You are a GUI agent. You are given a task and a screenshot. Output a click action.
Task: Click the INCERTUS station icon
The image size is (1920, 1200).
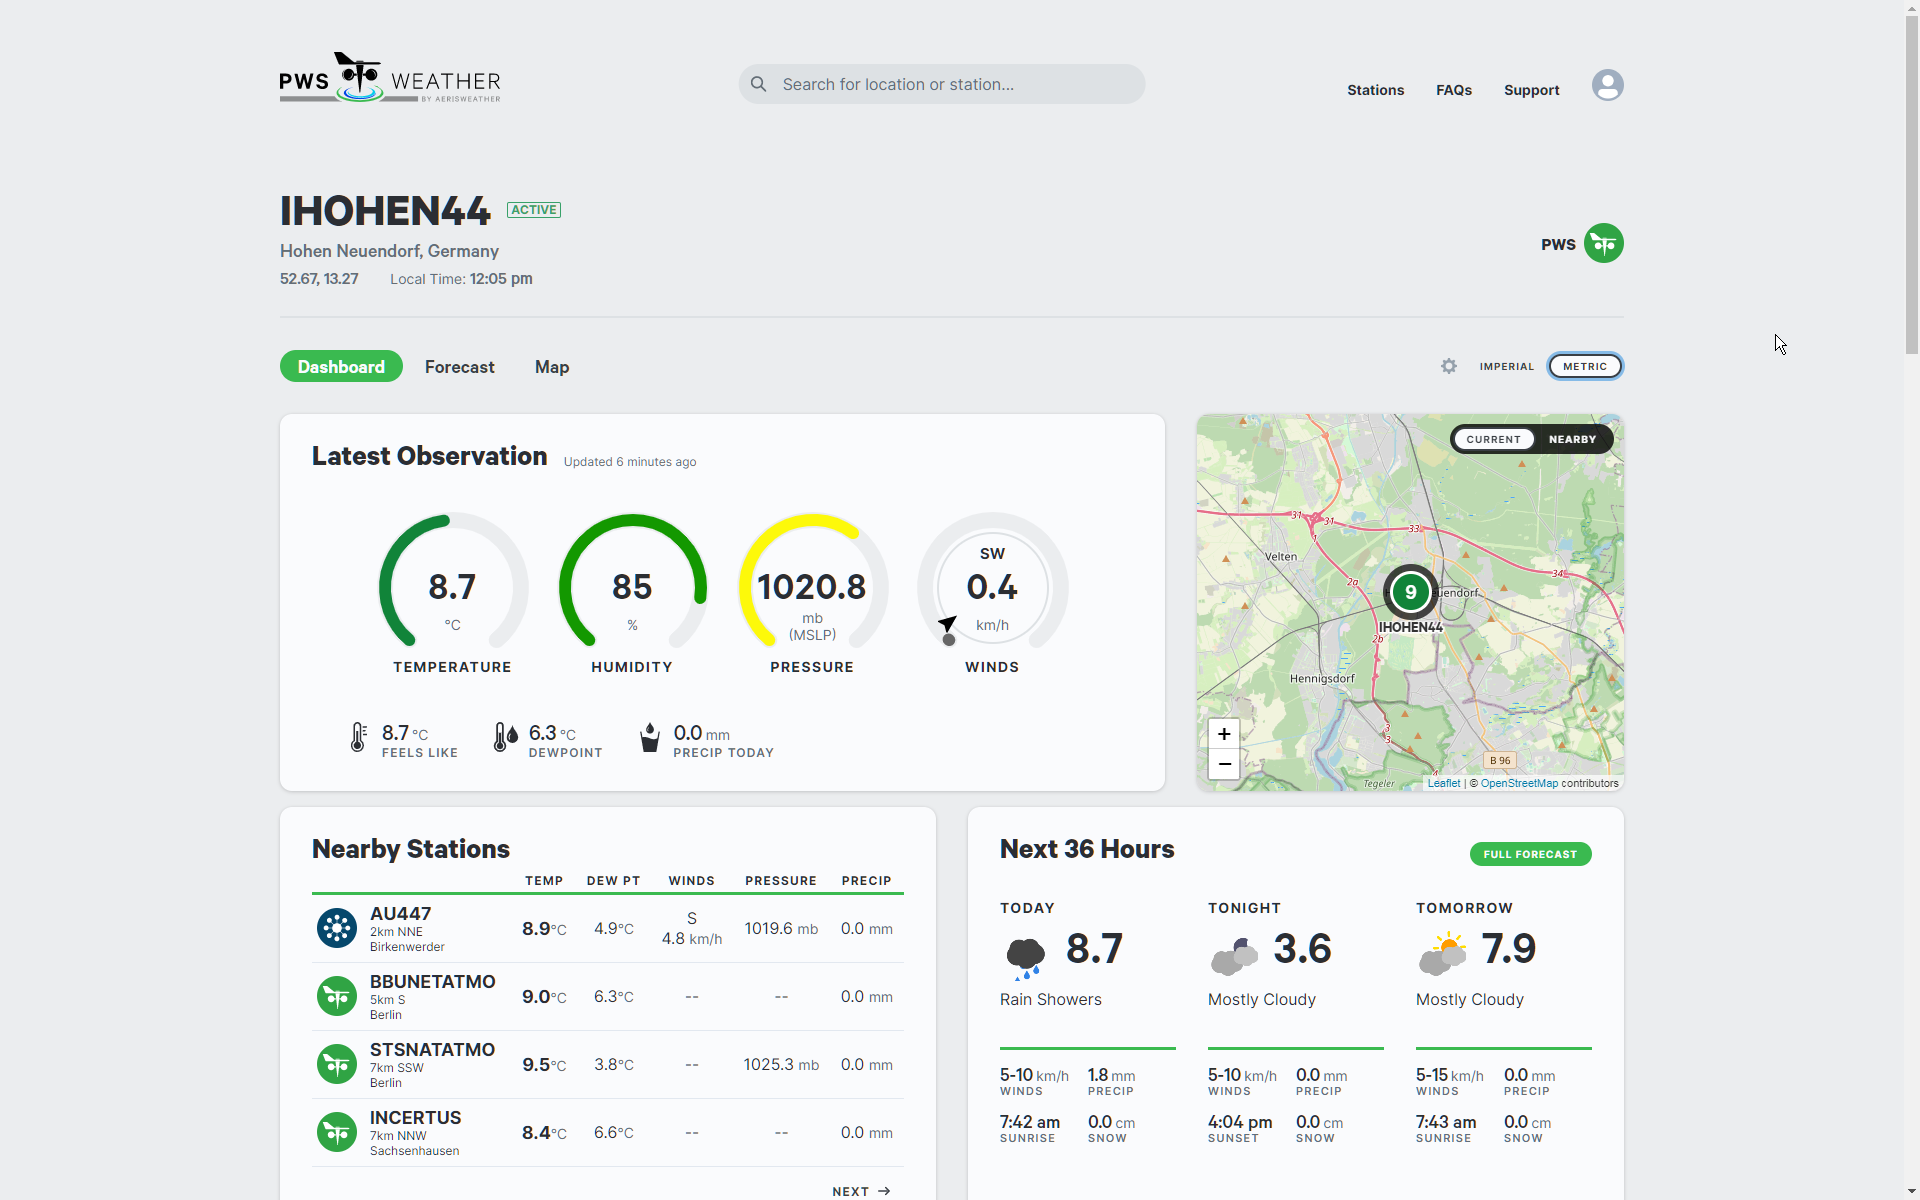pos(337,1132)
